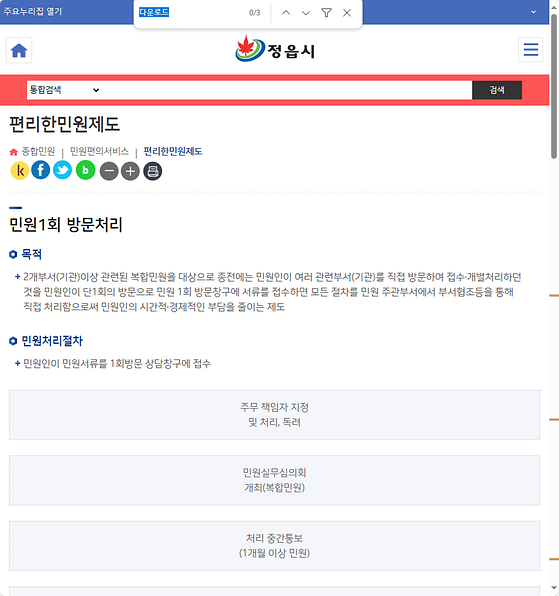Image resolution: width=559 pixels, height=596 pixels.
Task: Click the 검색 button
Action: 497,90
